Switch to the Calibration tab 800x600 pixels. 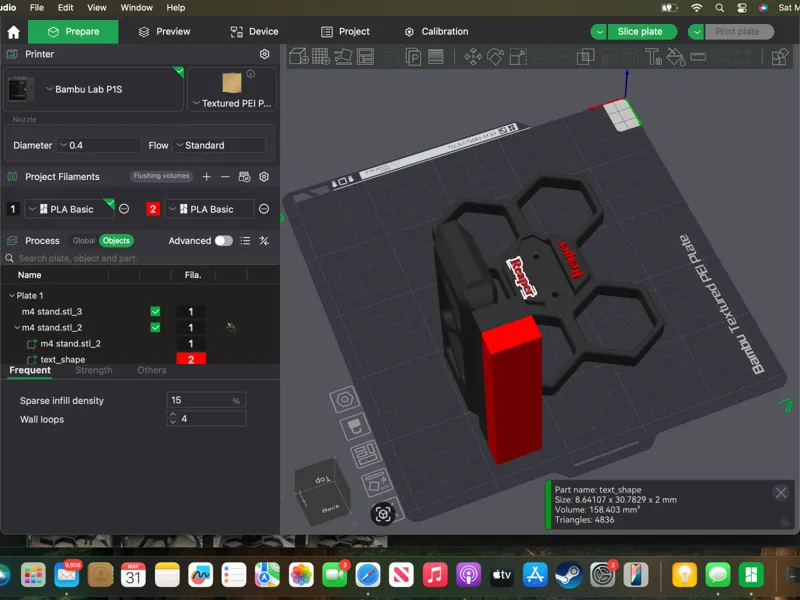[436, 32]
